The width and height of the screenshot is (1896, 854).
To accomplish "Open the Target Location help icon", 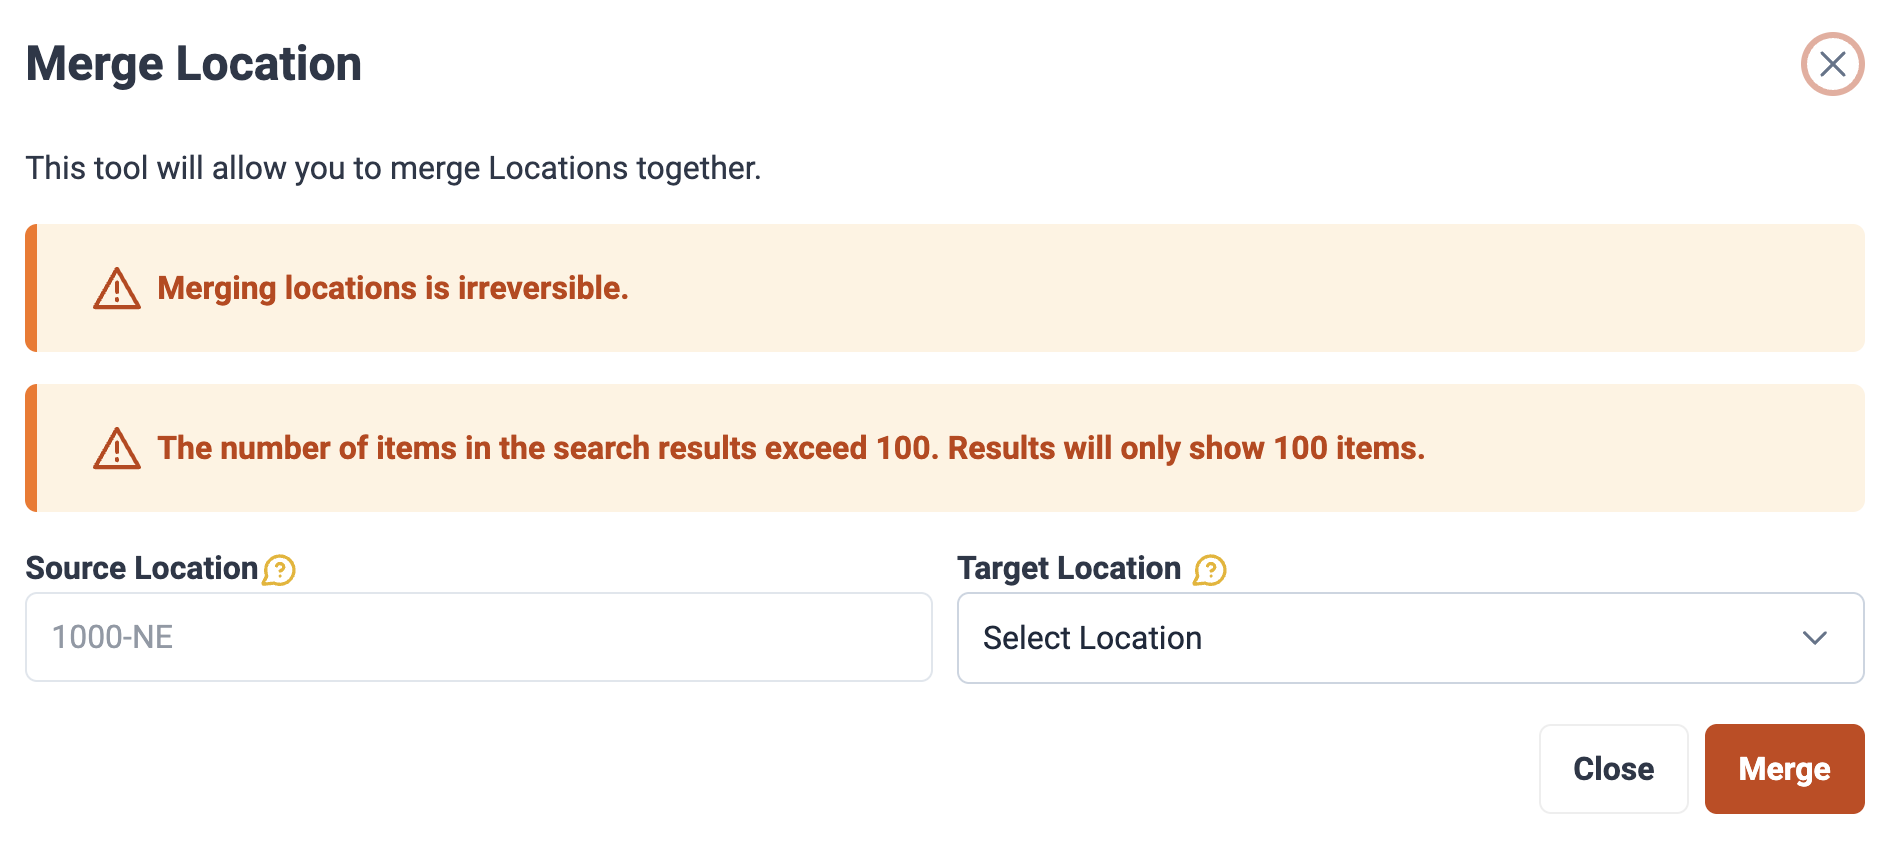I will 1210,570.
